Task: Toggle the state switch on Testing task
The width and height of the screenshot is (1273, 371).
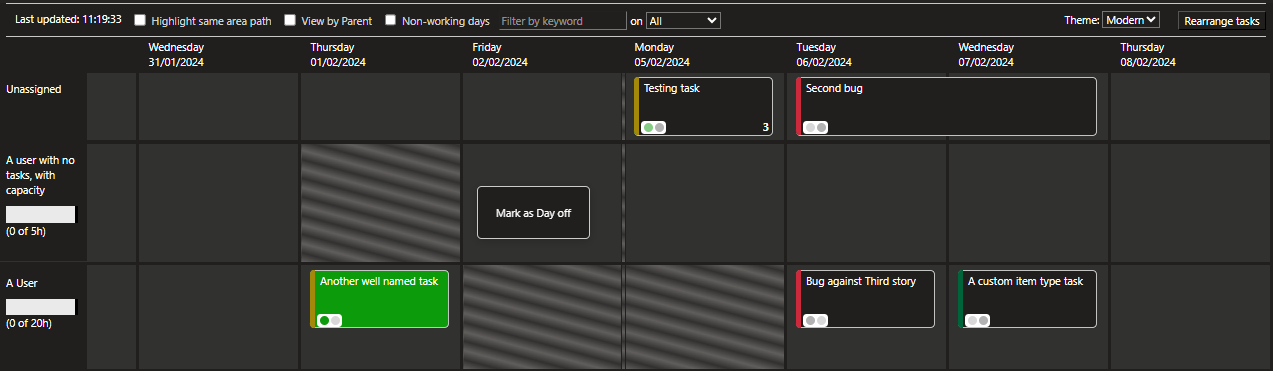Action: click(654, 127)
